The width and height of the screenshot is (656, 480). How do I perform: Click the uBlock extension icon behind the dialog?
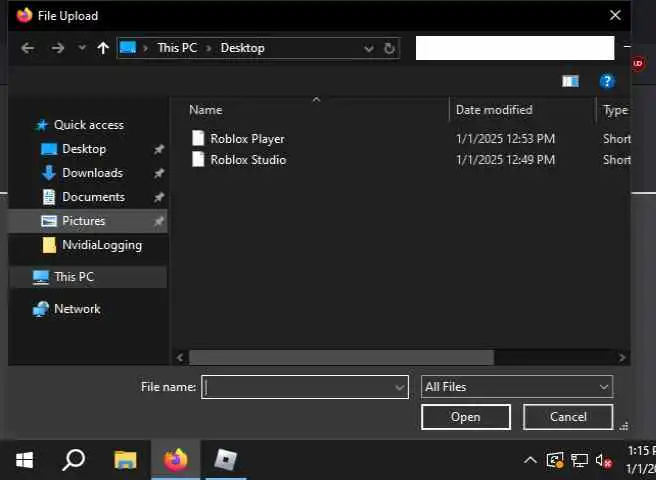[638, 64]
